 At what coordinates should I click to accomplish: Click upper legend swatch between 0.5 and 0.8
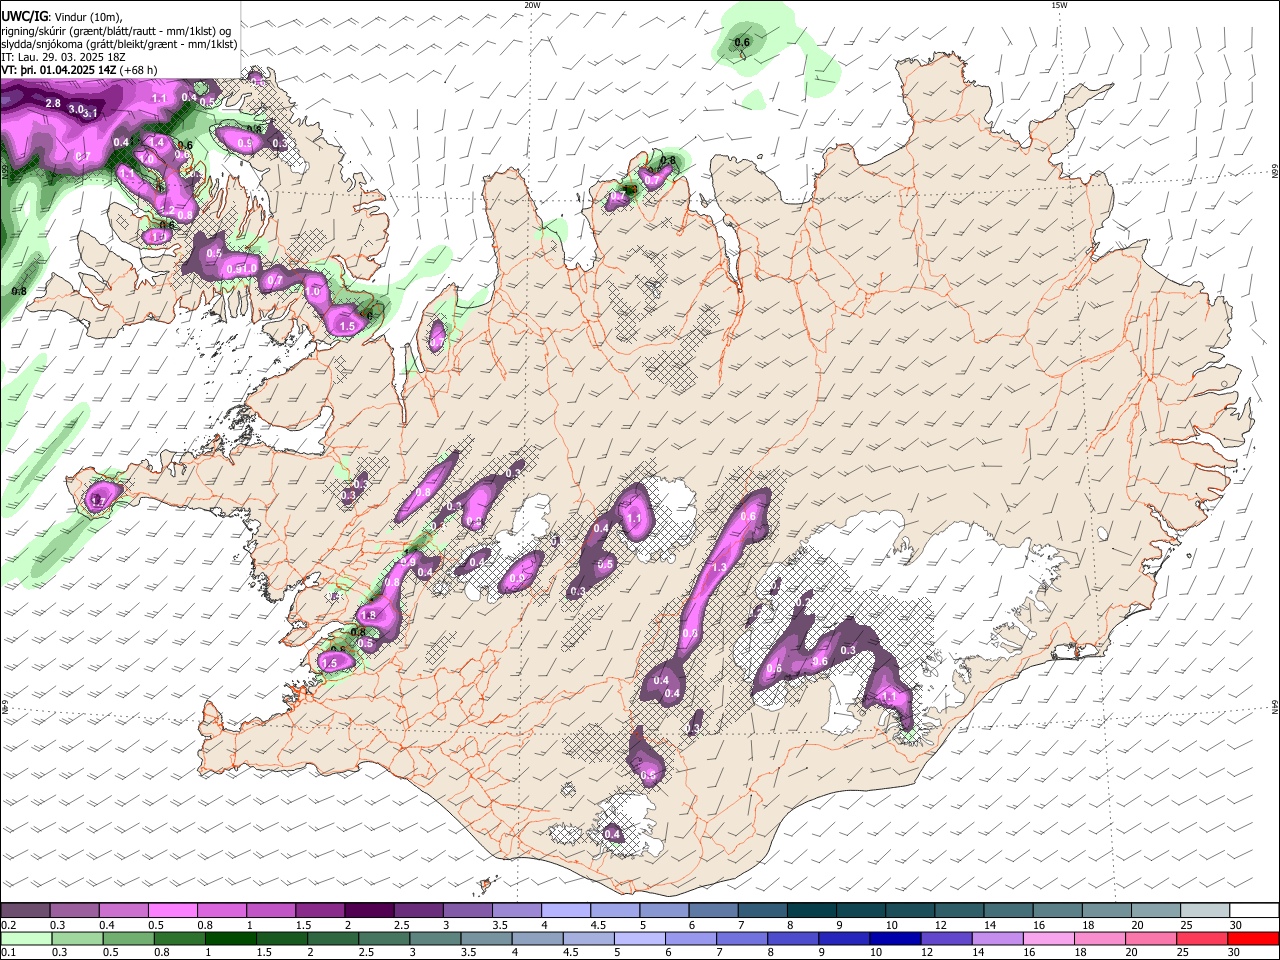click(172, 911)
